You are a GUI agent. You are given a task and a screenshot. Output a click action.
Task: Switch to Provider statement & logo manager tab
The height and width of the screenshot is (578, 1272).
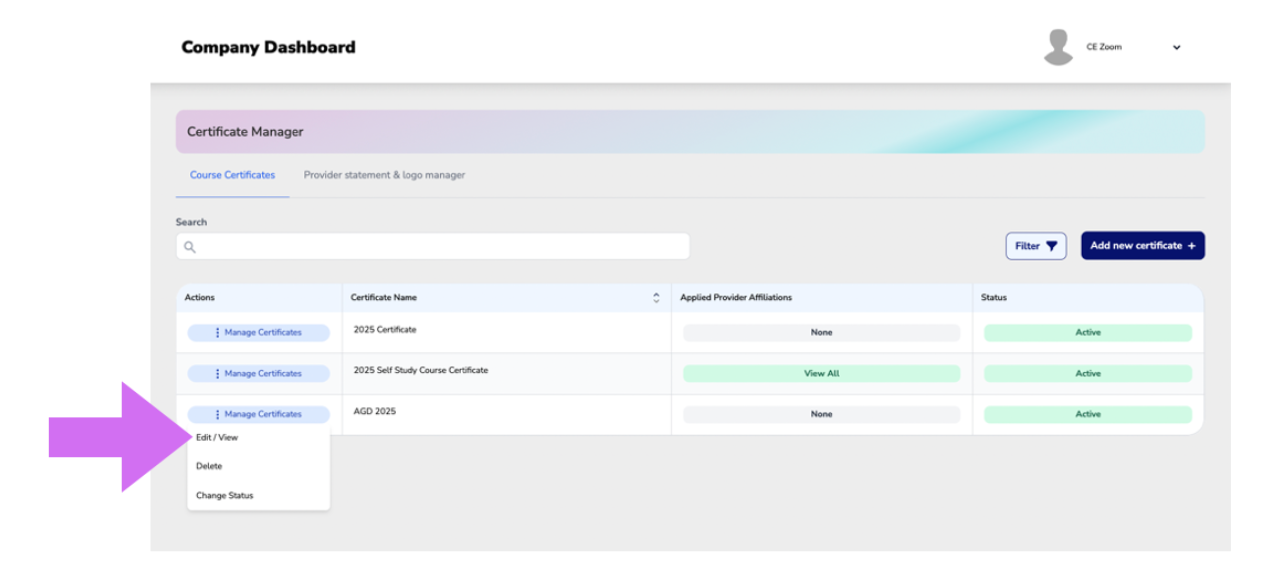pos(384,175)
